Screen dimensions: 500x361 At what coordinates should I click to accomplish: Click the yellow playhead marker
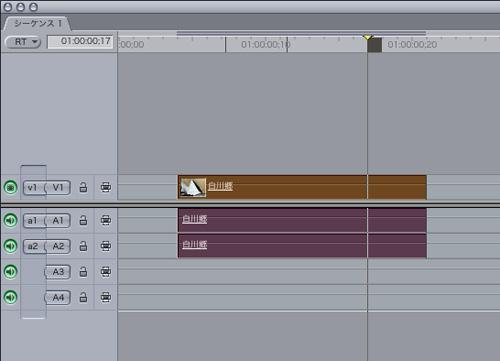368,38
